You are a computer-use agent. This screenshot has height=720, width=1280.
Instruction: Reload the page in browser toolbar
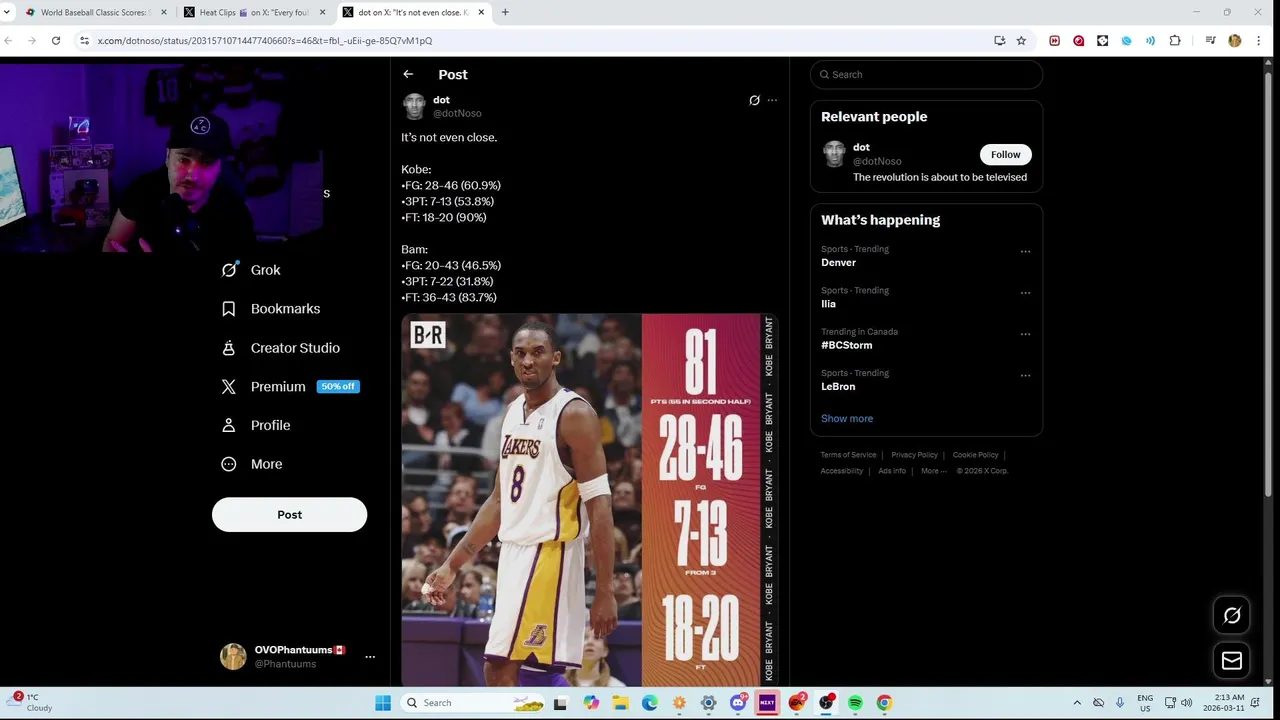[x=56, y=41]
